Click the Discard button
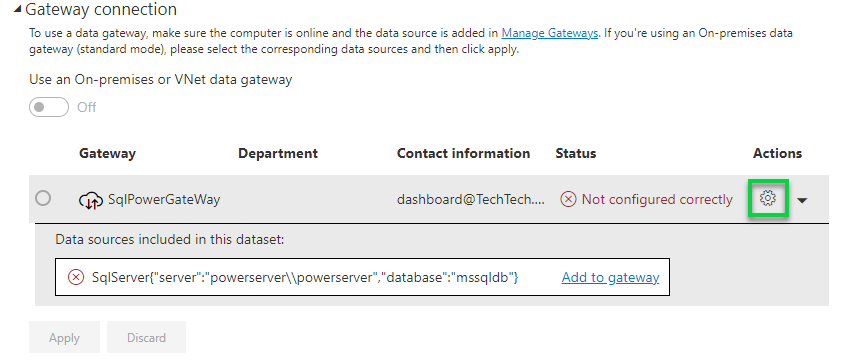851x361 pixels. coord(146,338)
